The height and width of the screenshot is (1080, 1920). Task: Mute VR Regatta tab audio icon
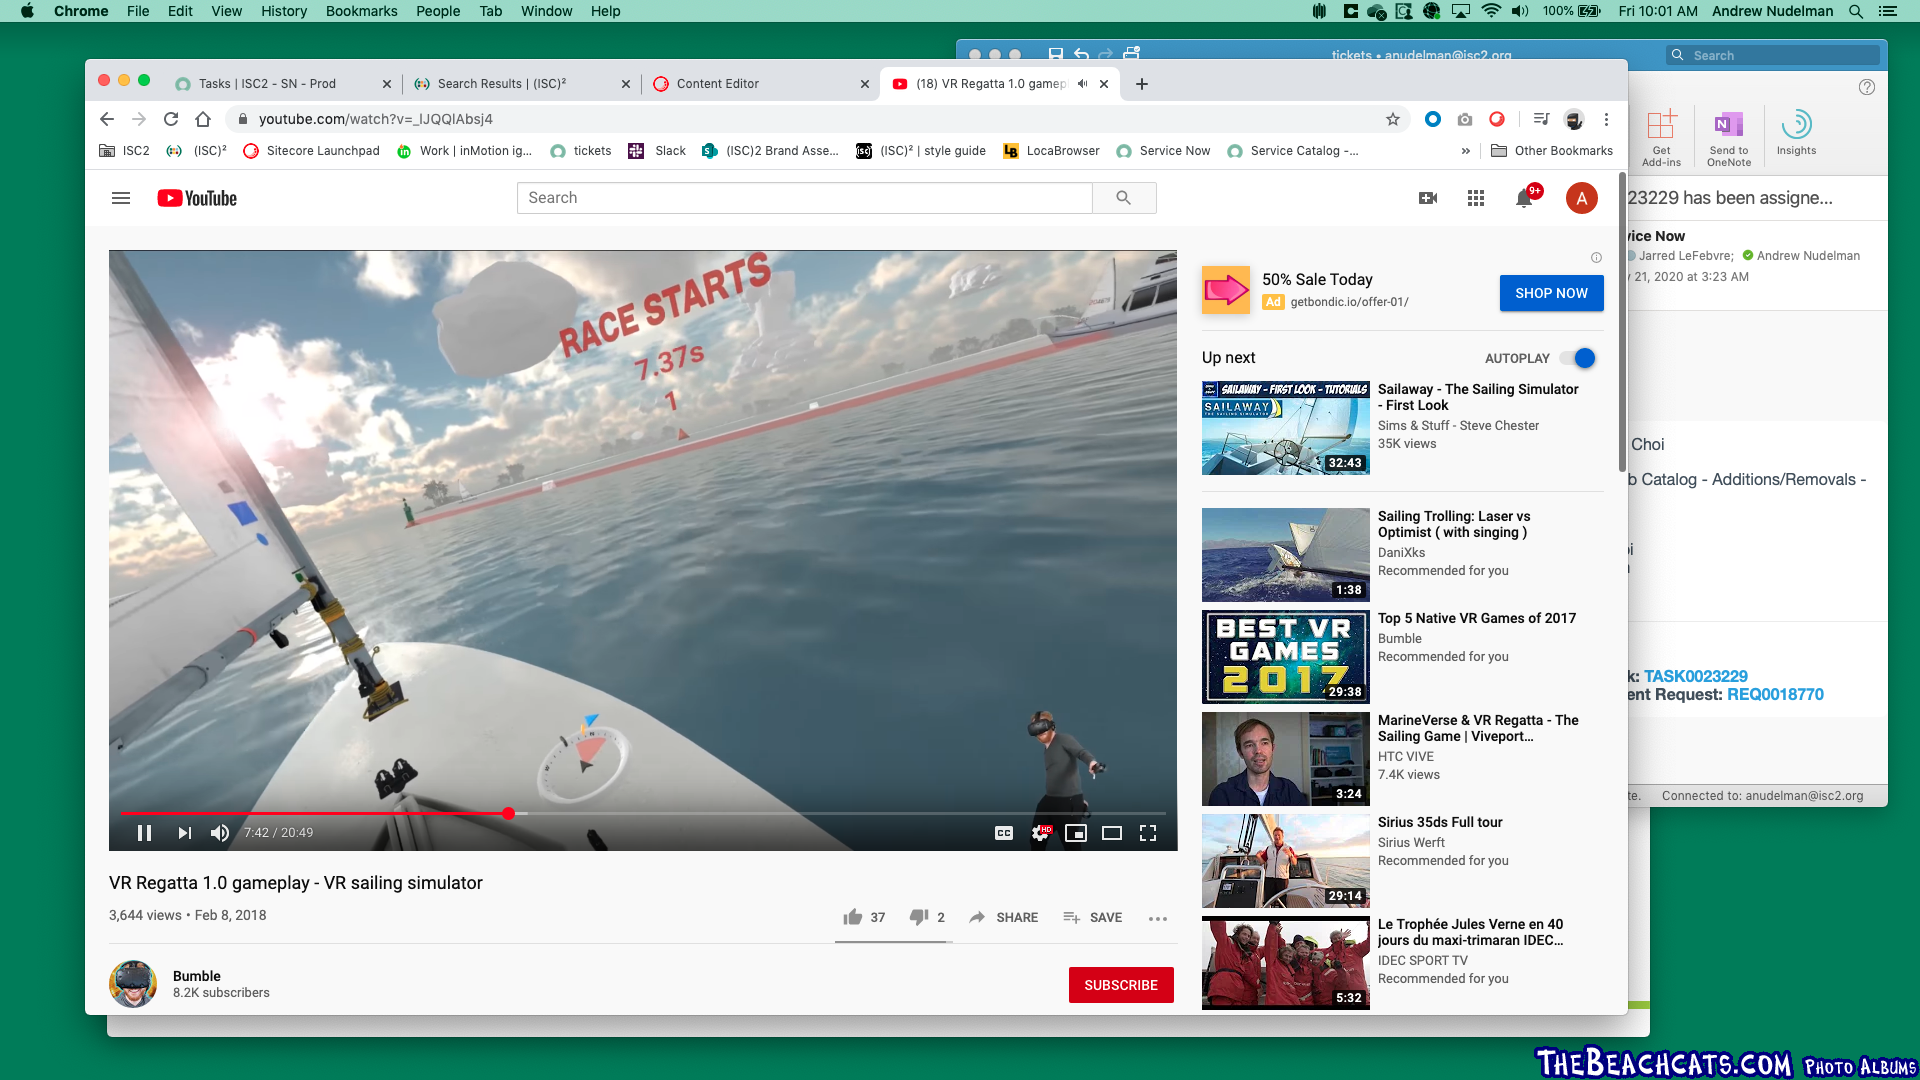(x=1082, y=84)
